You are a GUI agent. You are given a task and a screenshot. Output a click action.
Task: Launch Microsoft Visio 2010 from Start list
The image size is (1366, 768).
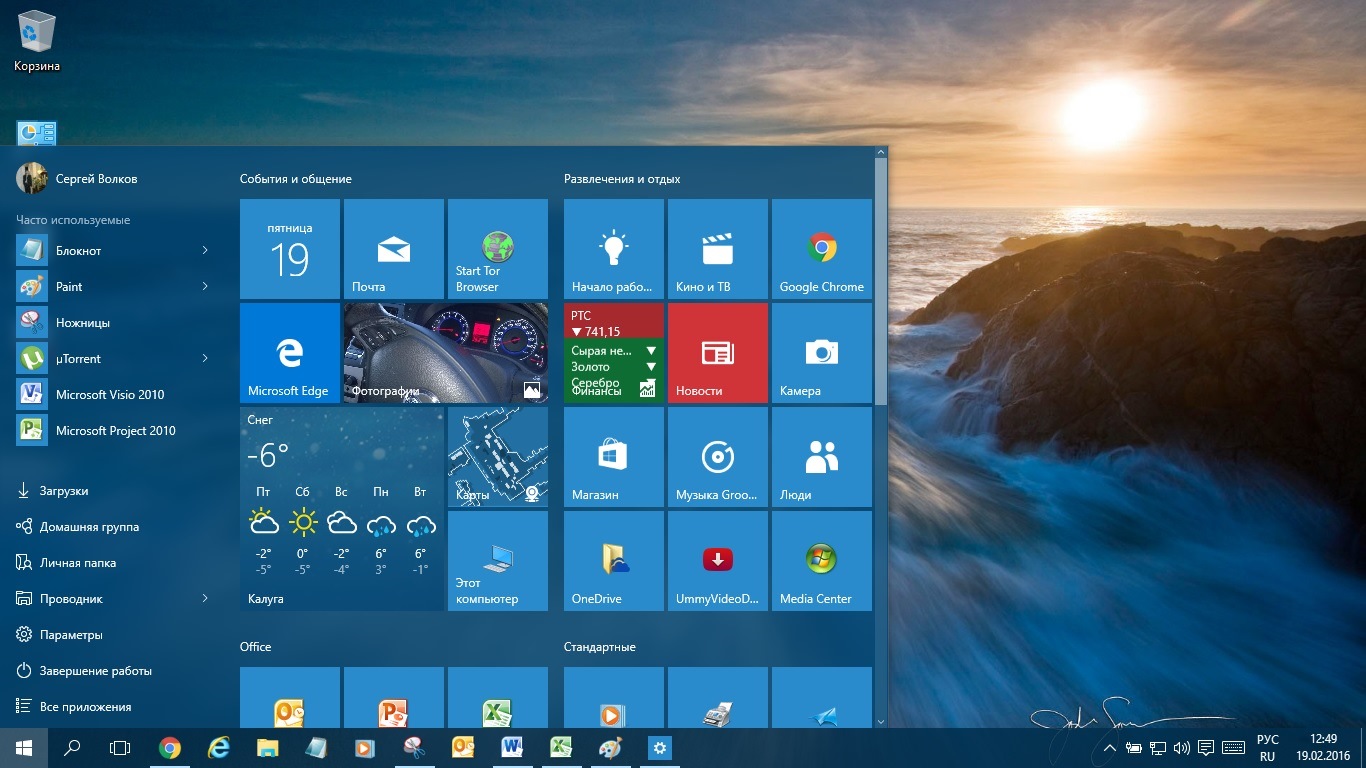click(114, 394)
